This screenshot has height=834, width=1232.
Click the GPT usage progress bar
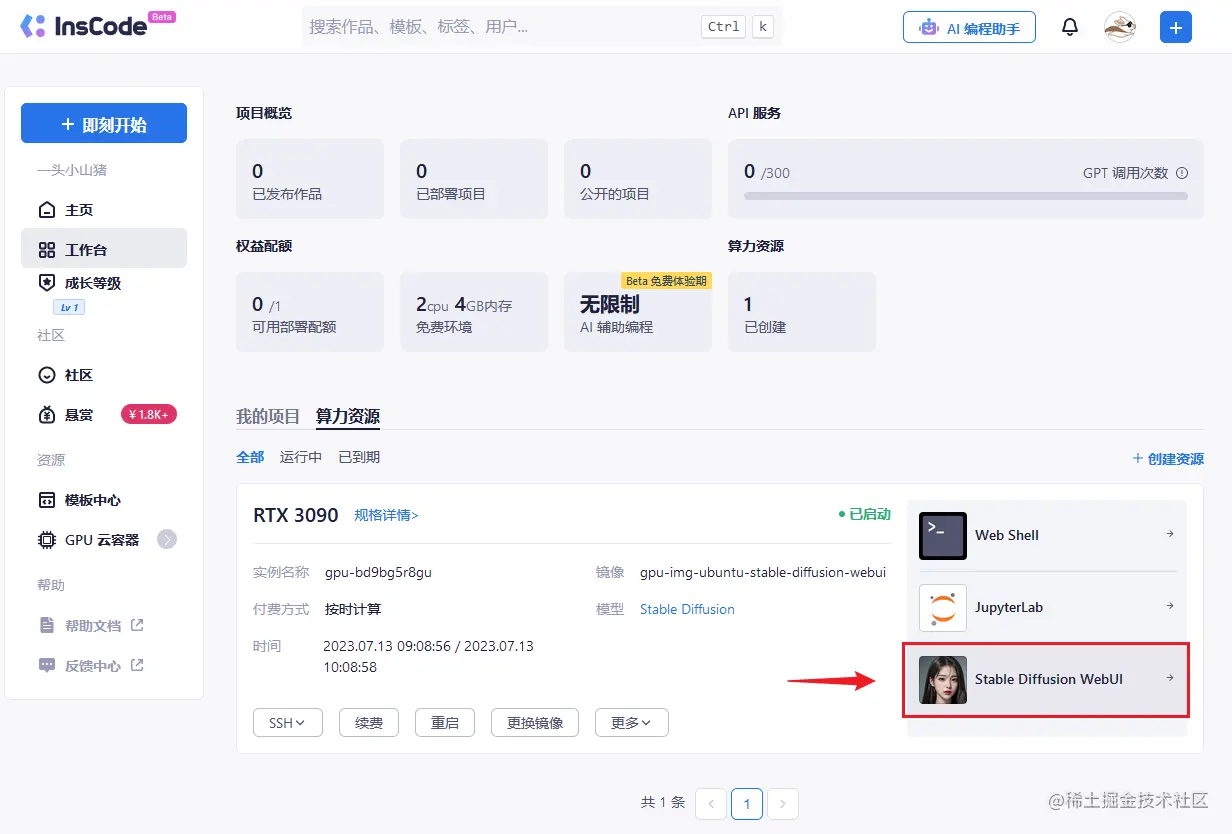(x=966, y=196)
